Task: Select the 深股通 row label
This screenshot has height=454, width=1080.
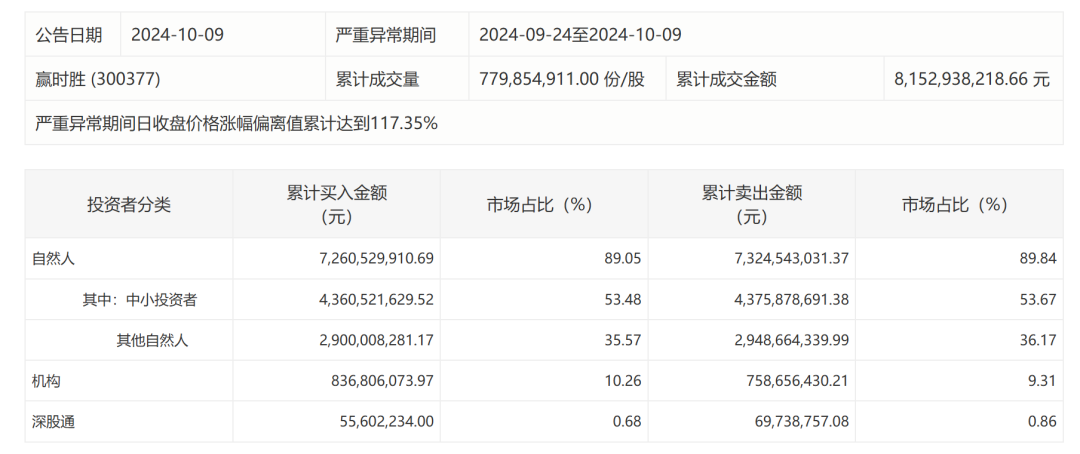Action: click(54, 422)
